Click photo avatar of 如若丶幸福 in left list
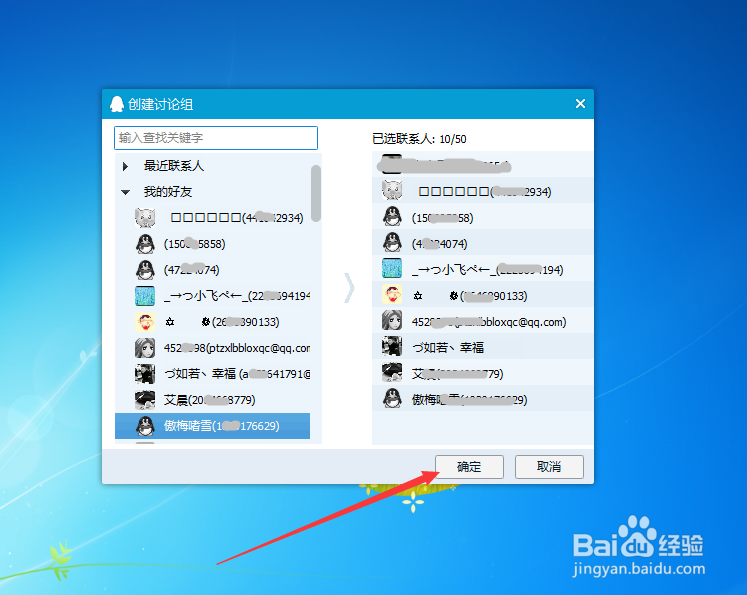The height and width of the screenshot is (595, 747). [x=145, y=374]
